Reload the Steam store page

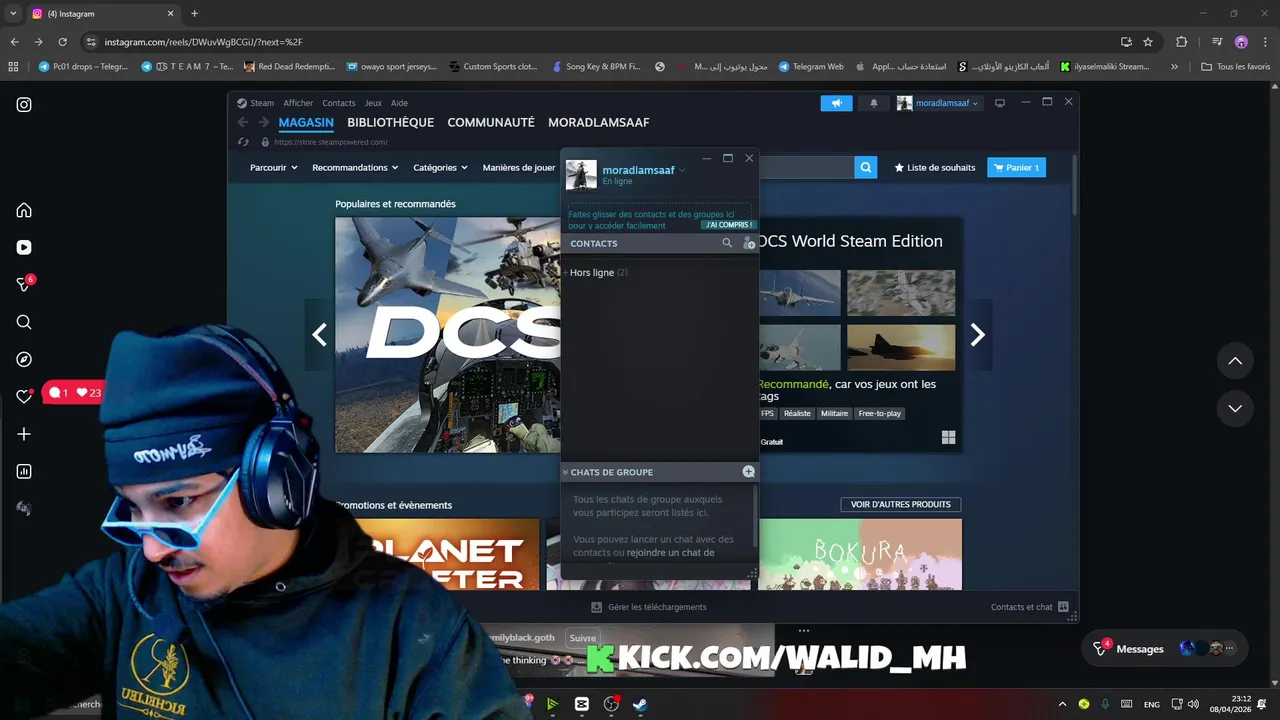[x=243, y=142]
